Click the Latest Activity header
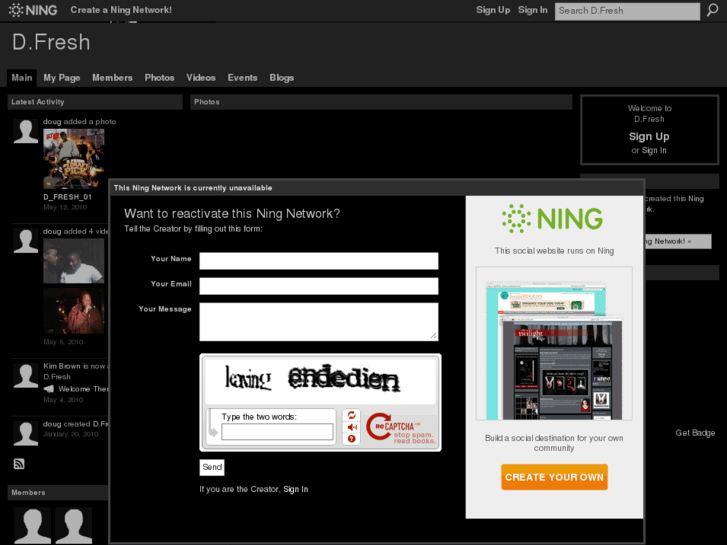Image resolution: width=727 pixels, height=545 pixels. pos(95,102)
